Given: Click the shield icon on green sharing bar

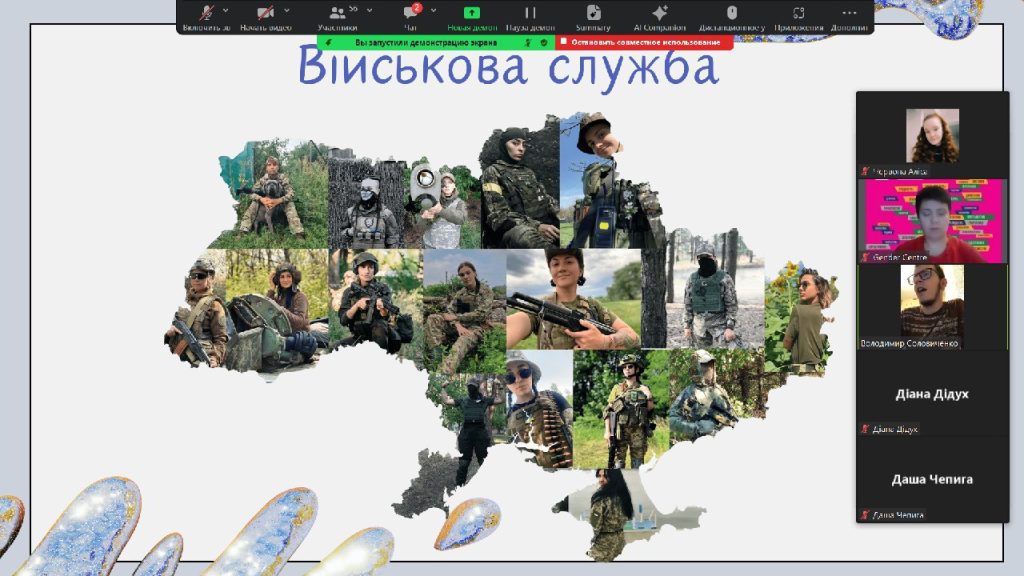Looking at the screenshot, I should tap(544, 42).
